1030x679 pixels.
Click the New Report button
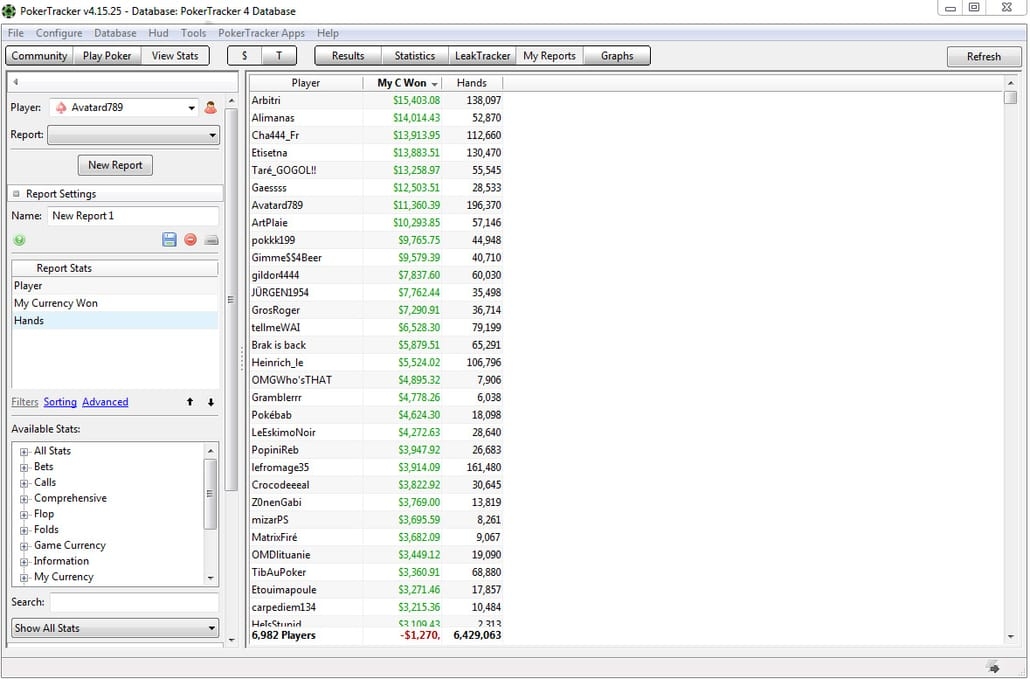click(x=115, y=165)
